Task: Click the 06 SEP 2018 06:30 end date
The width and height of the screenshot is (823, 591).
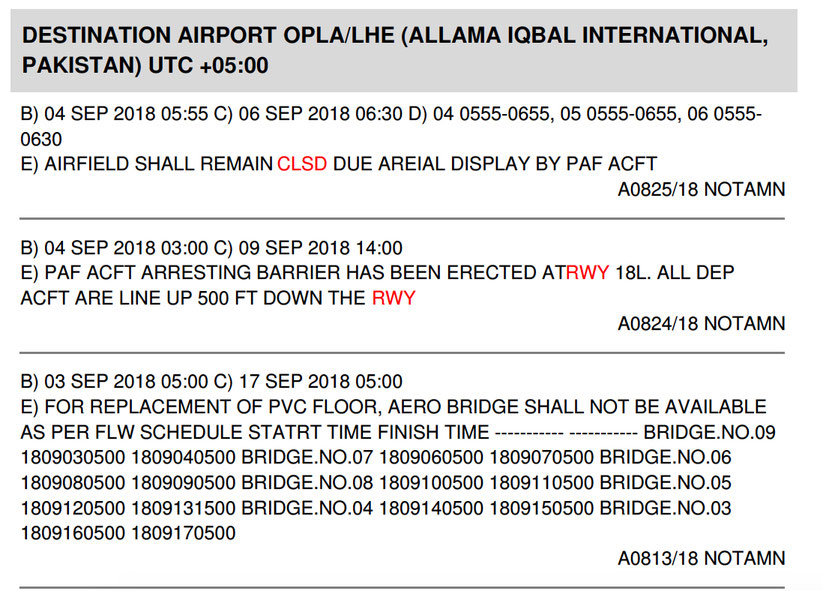Action: (x=320, y=114)
